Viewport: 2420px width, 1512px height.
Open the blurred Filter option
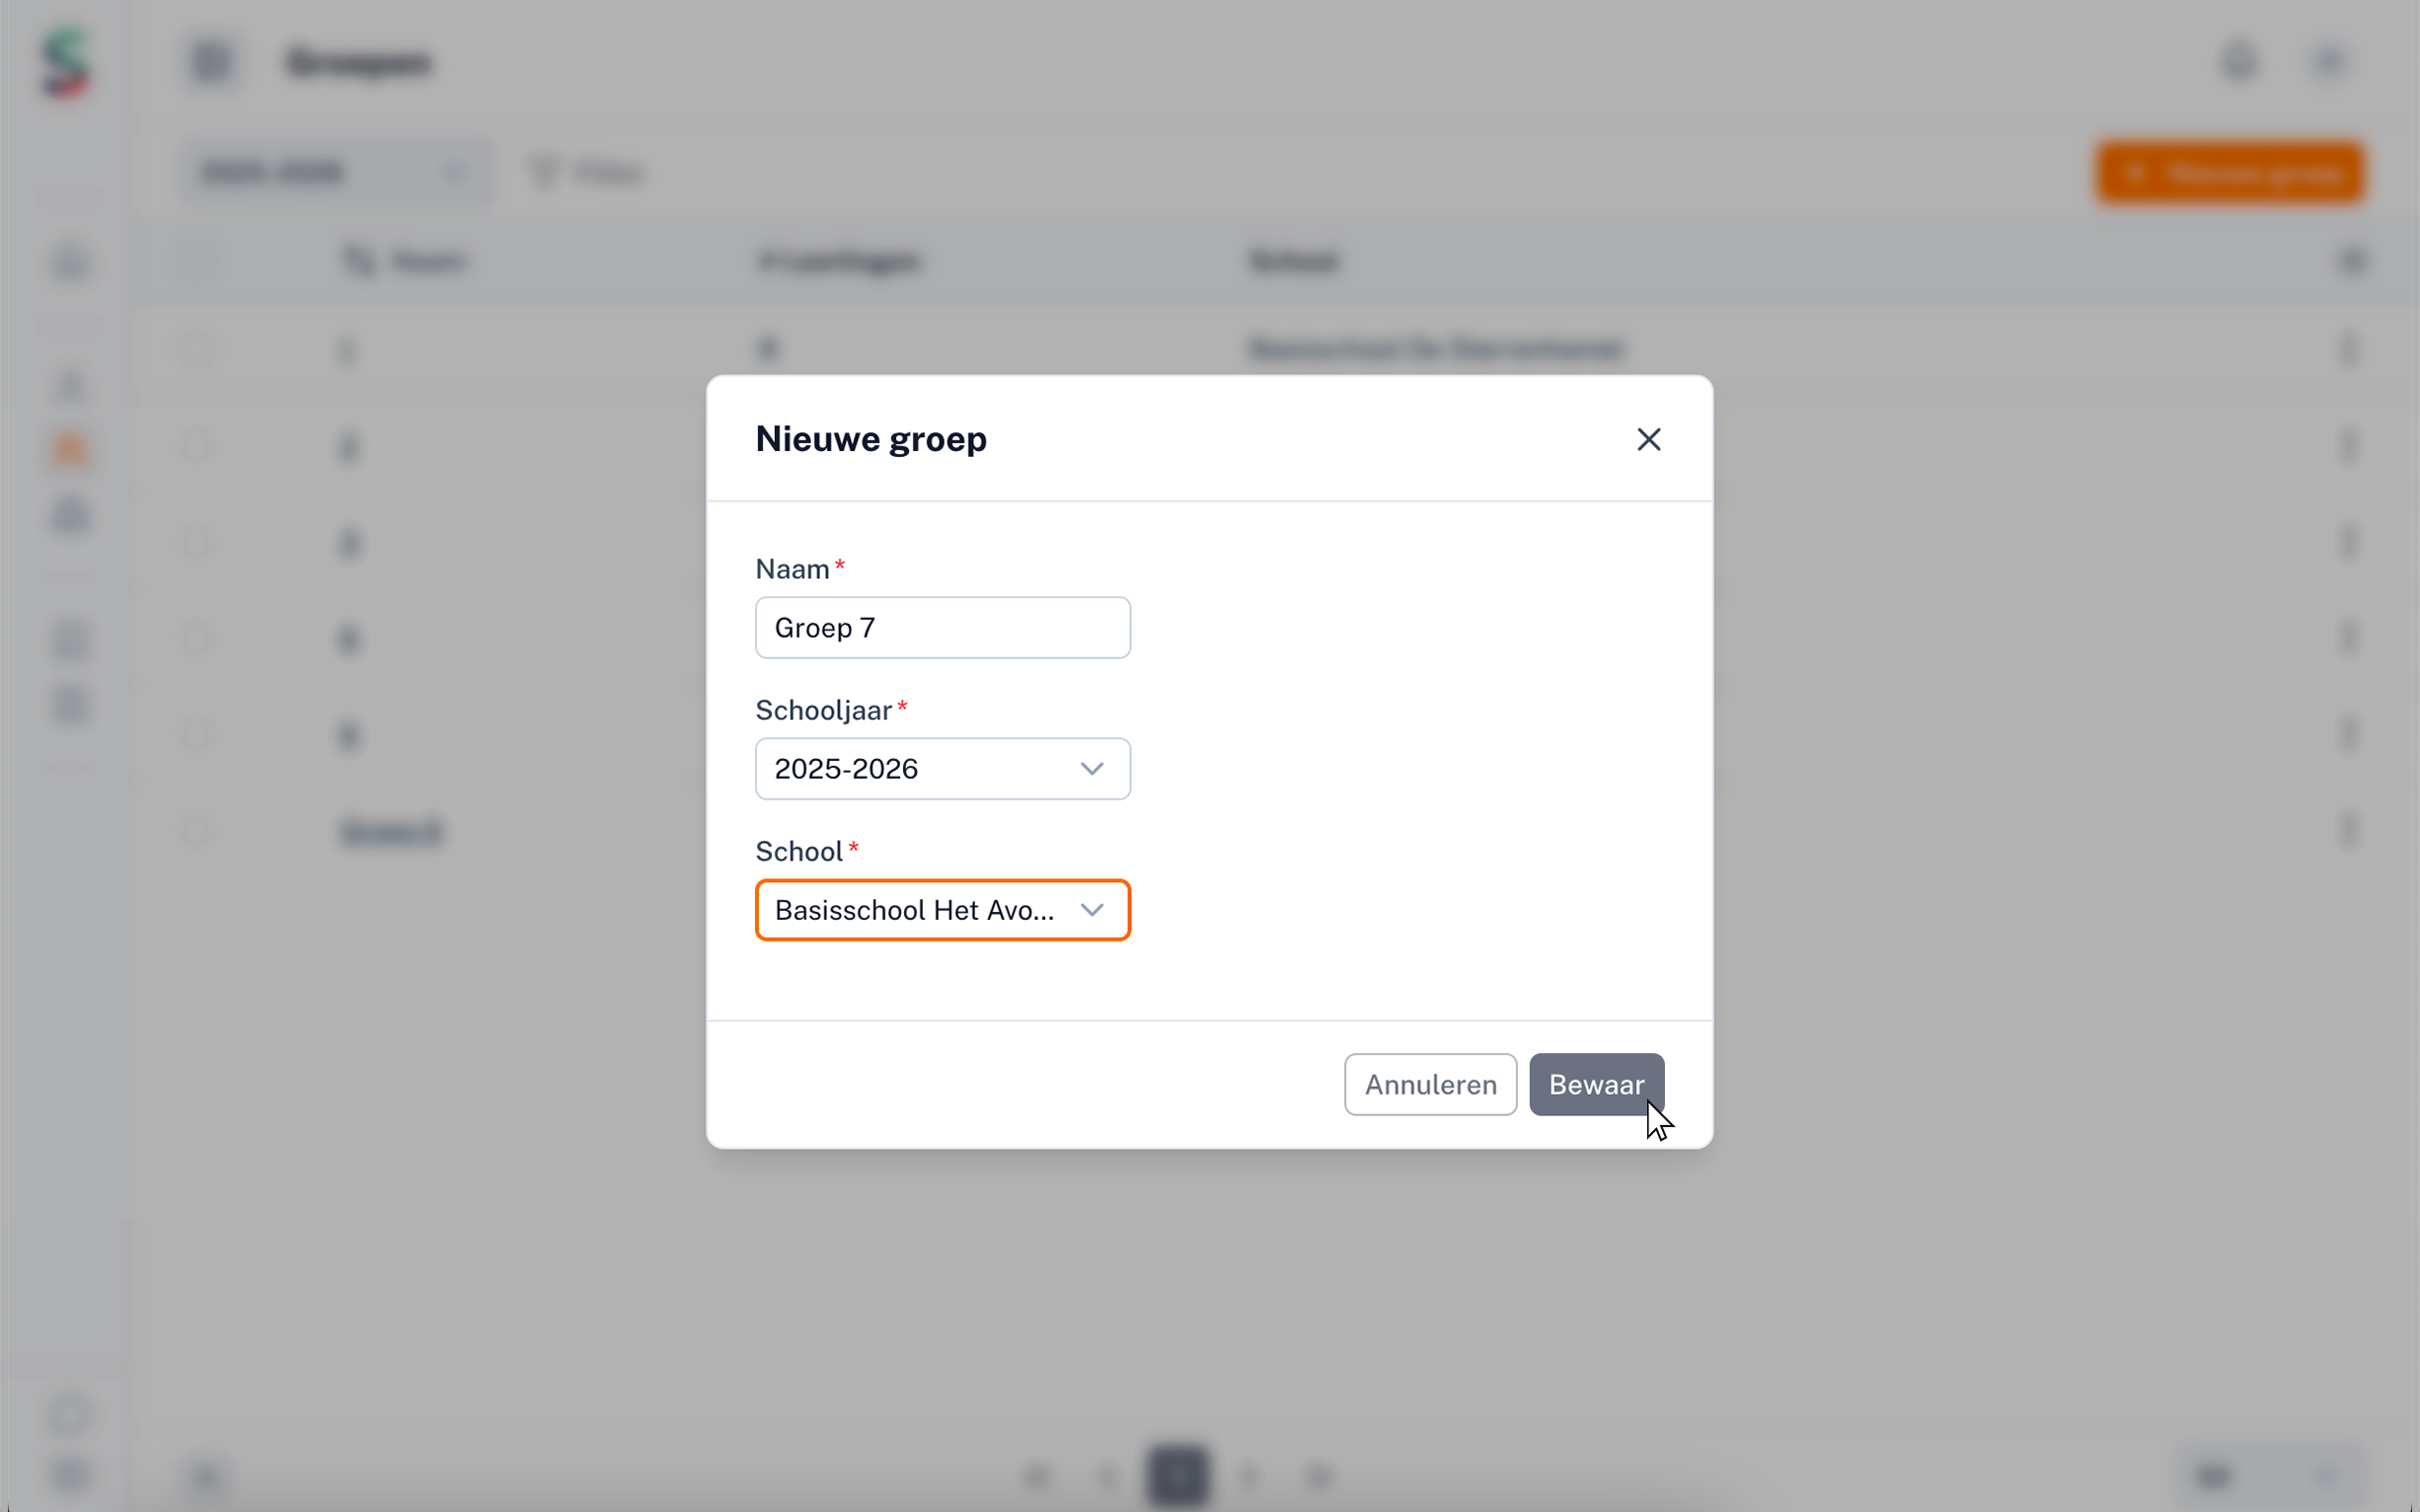tap(588, 173)
